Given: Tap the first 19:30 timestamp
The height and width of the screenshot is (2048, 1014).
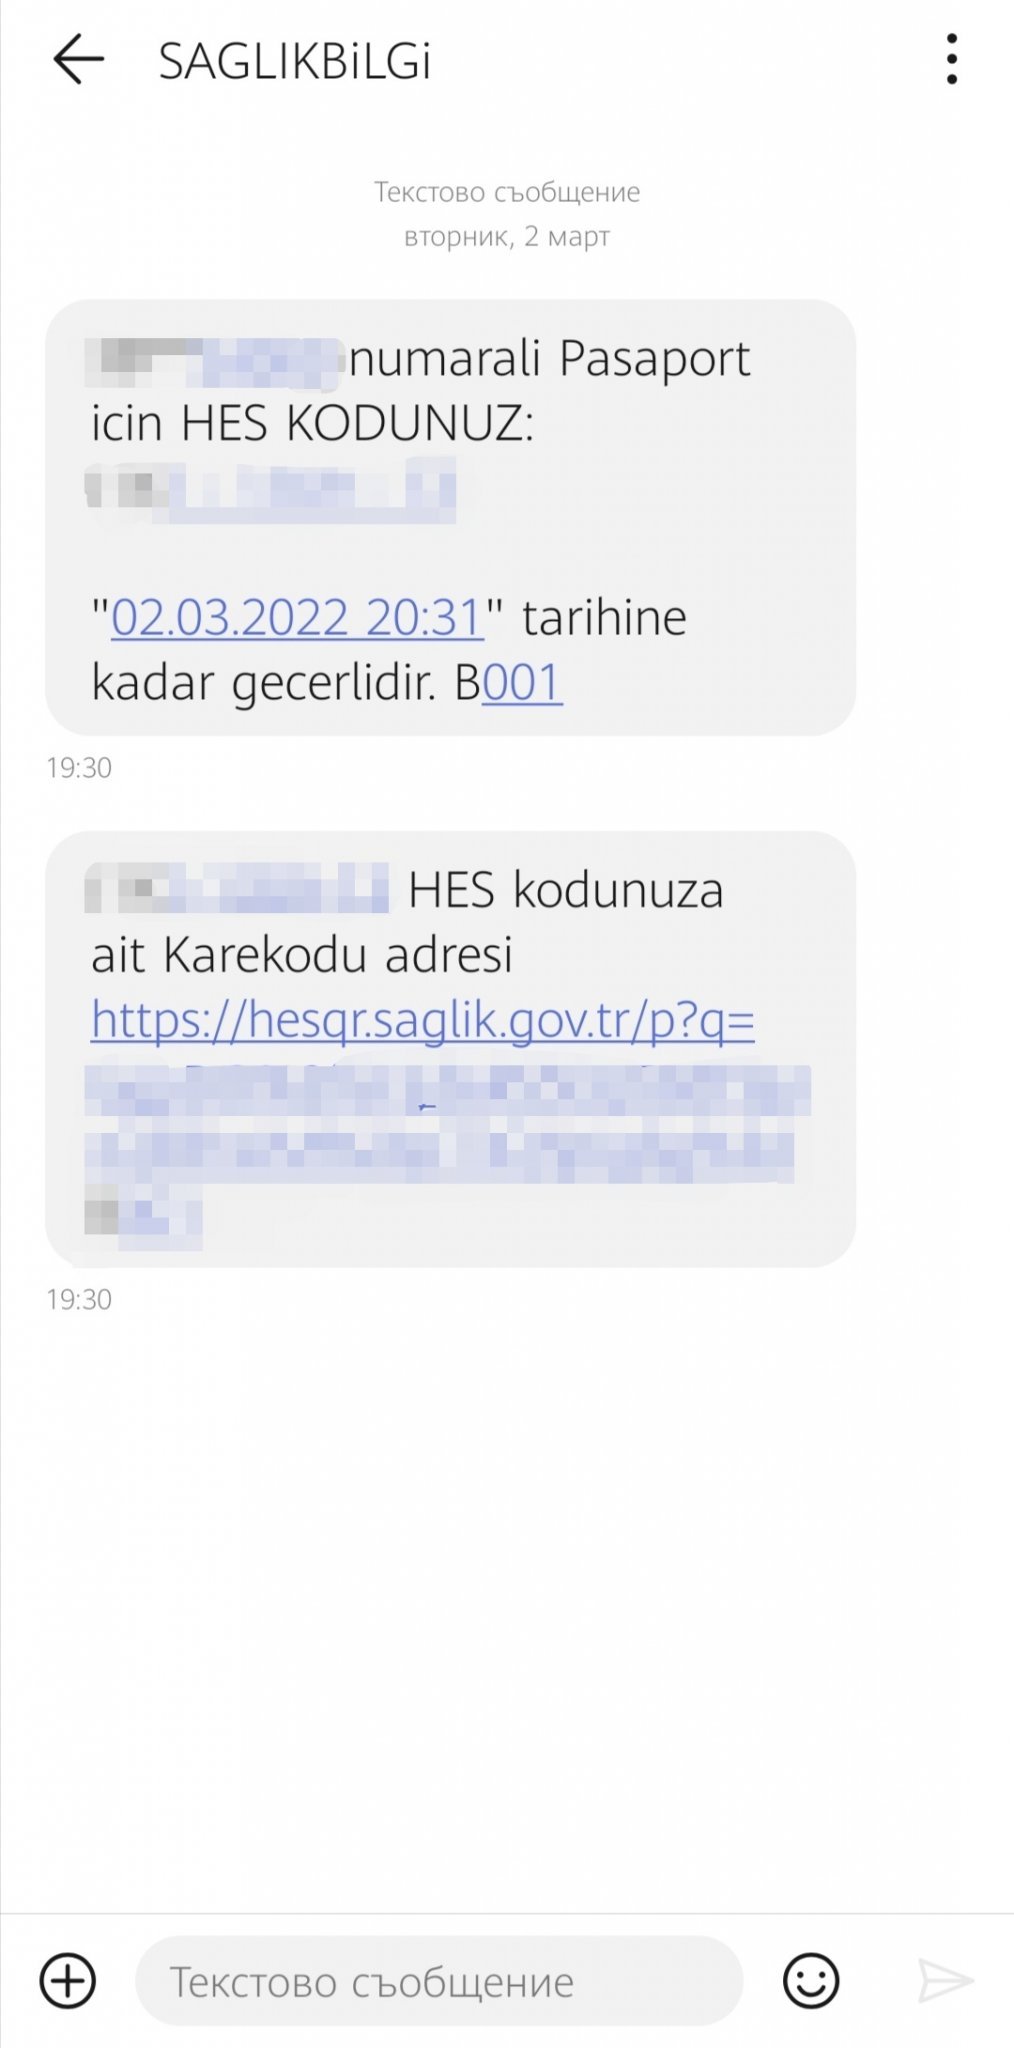Looking at the screenshot, I should (x=79, y=768).
